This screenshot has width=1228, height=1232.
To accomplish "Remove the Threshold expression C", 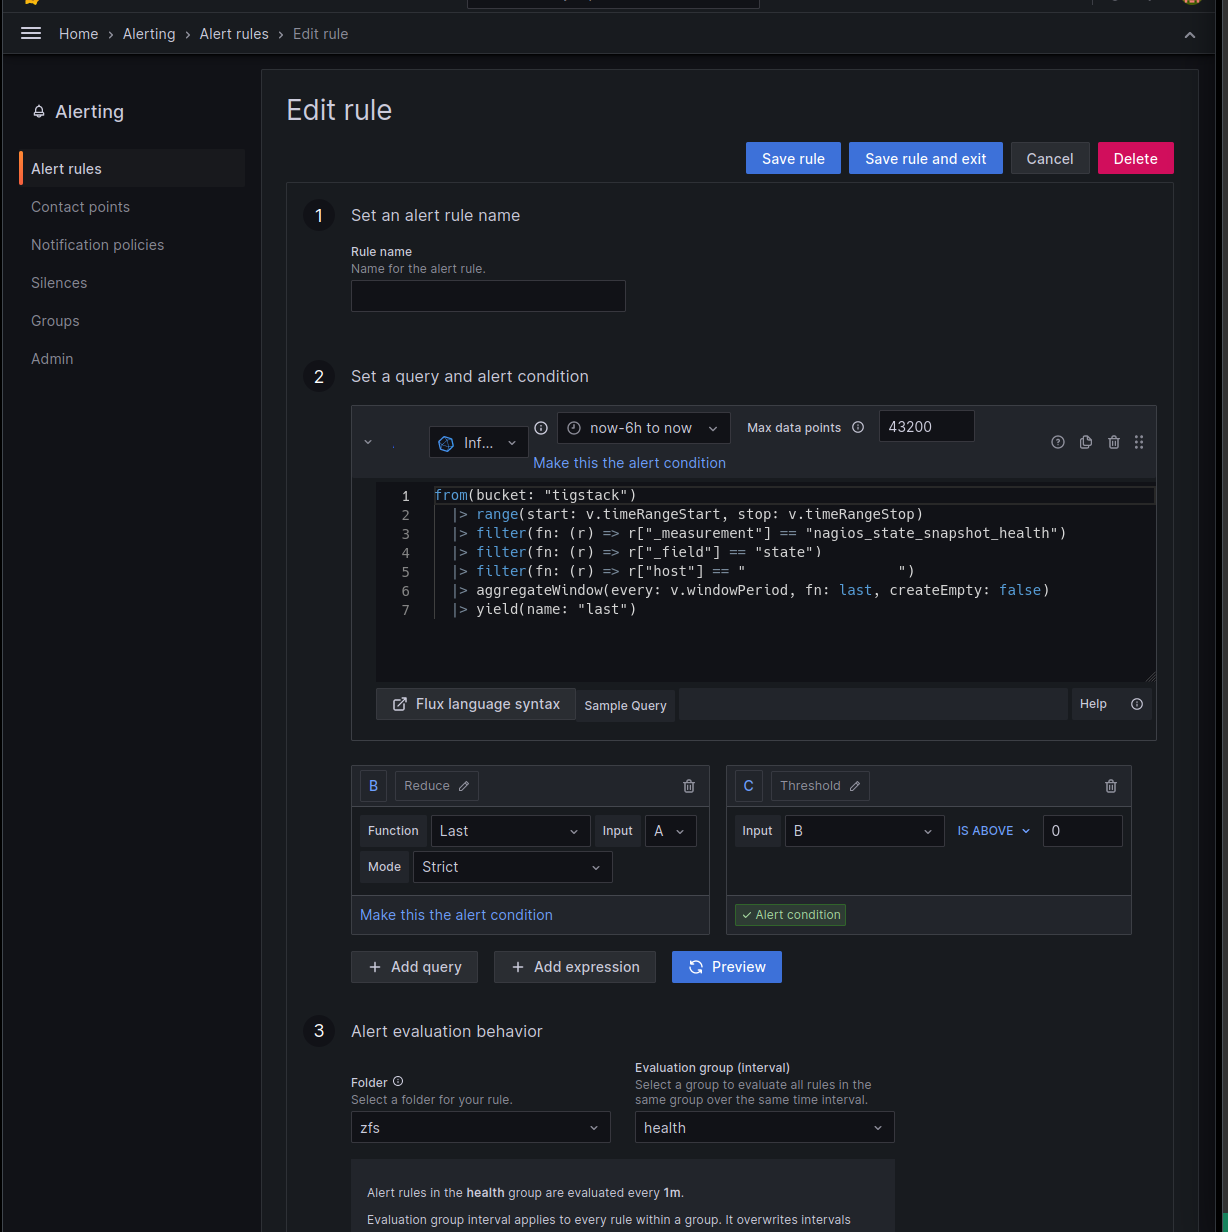I will tap(1111, 786).
